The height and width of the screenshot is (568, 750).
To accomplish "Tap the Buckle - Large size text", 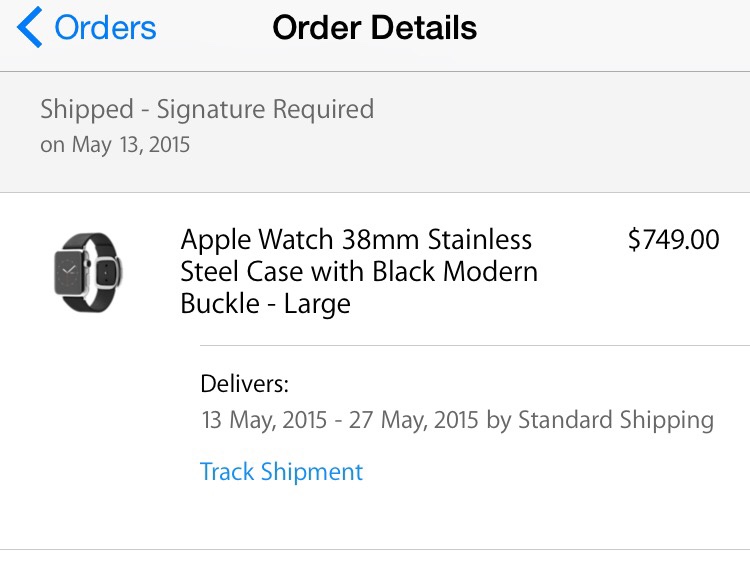I will 265,304.
